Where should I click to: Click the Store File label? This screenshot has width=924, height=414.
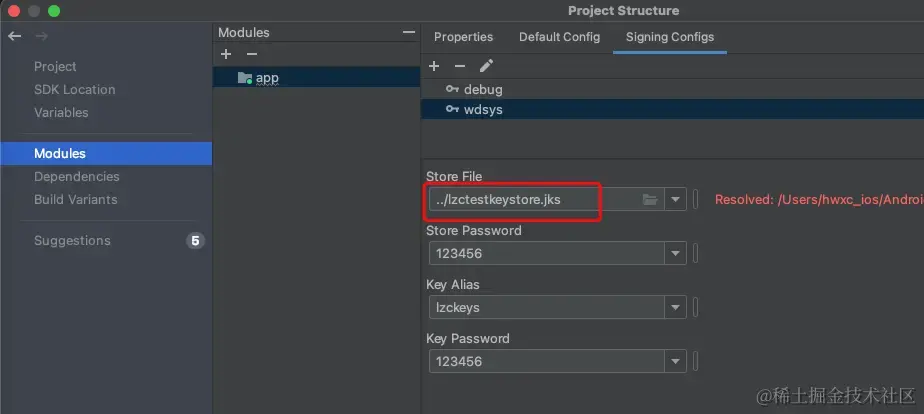pyautogui.click(x=454, y=176)
